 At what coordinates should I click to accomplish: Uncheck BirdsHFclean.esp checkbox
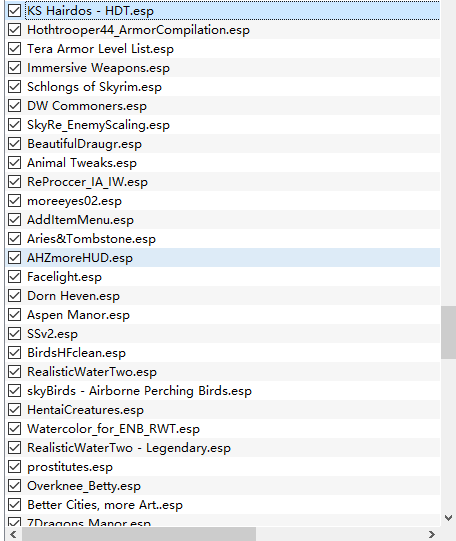pos(14,352)
